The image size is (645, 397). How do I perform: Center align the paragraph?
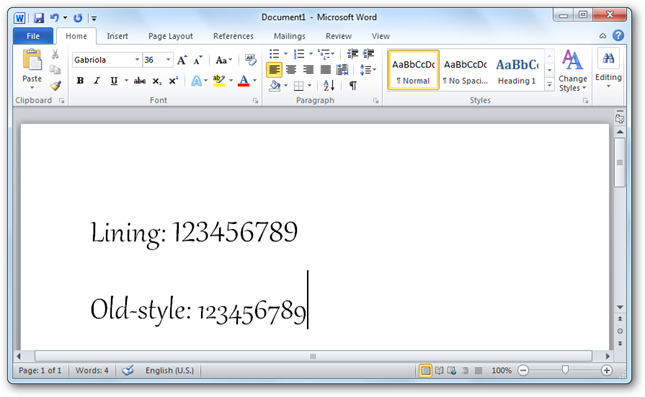point(291,70)
